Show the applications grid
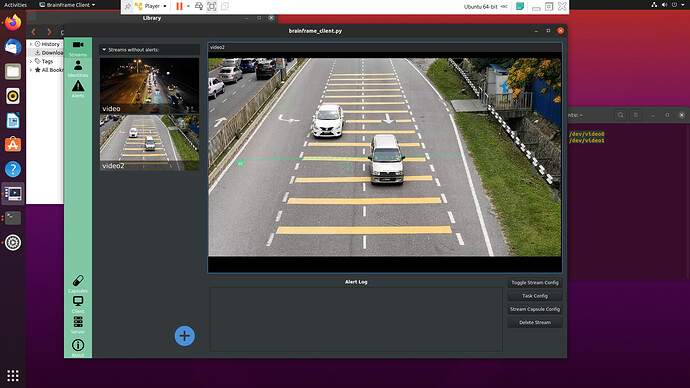 pos(13,375)
